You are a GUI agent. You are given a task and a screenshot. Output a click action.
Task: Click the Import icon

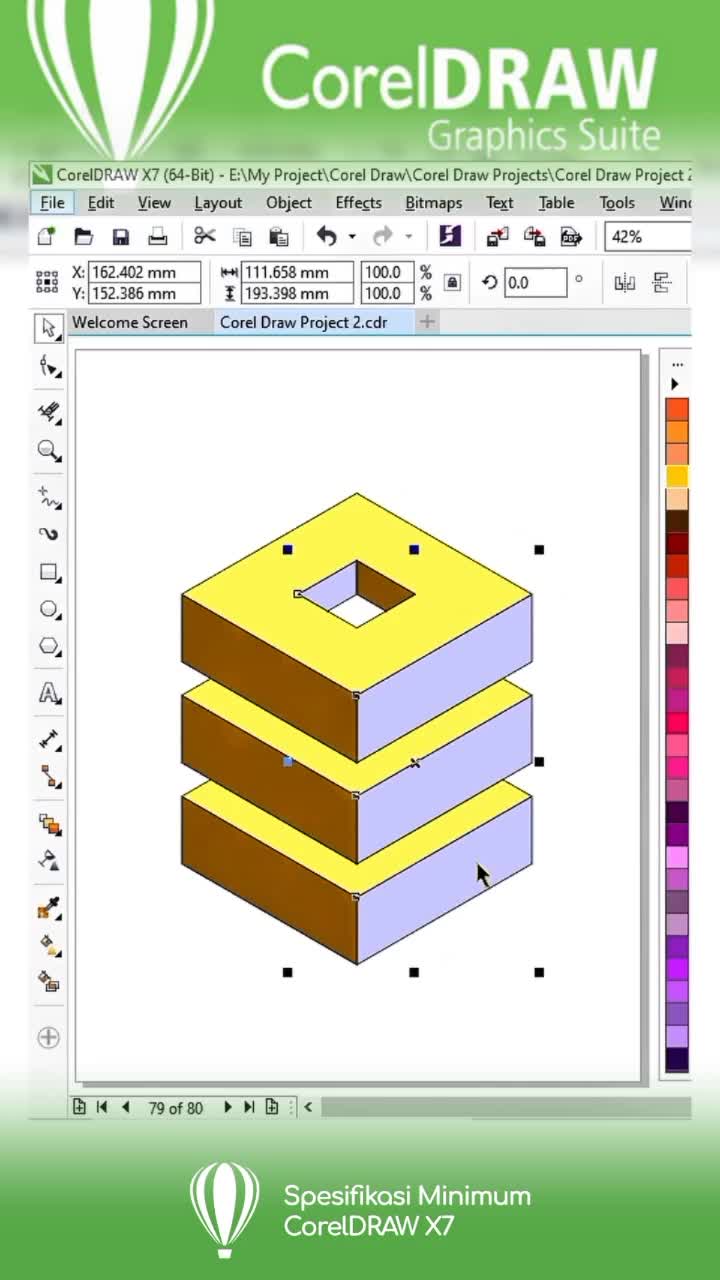pos(497,237)
